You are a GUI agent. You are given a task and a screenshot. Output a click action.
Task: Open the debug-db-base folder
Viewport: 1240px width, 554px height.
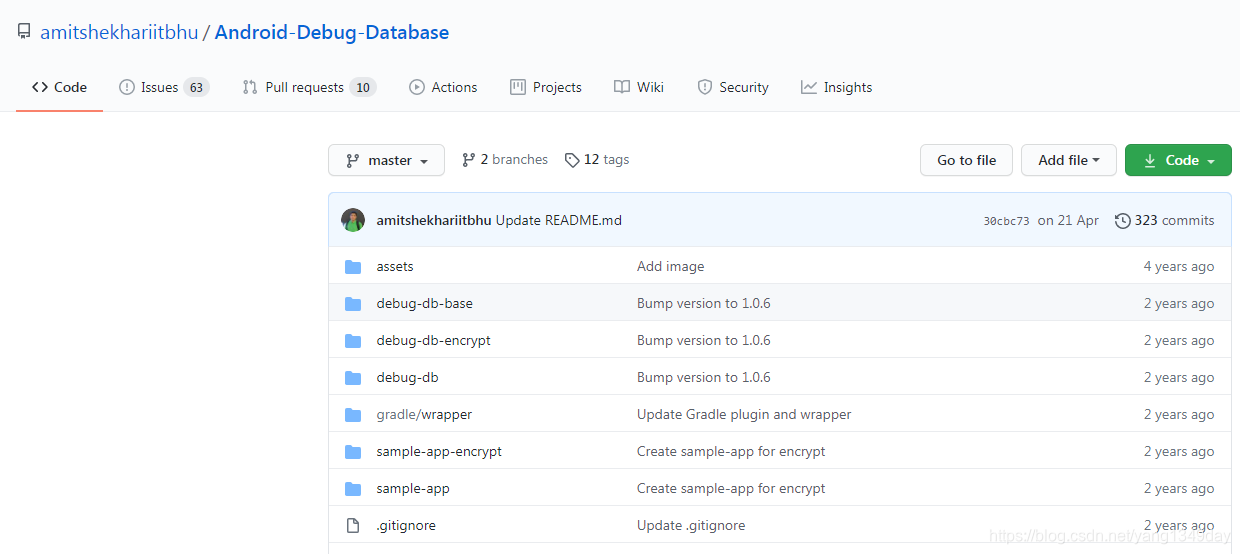[424, 304]
